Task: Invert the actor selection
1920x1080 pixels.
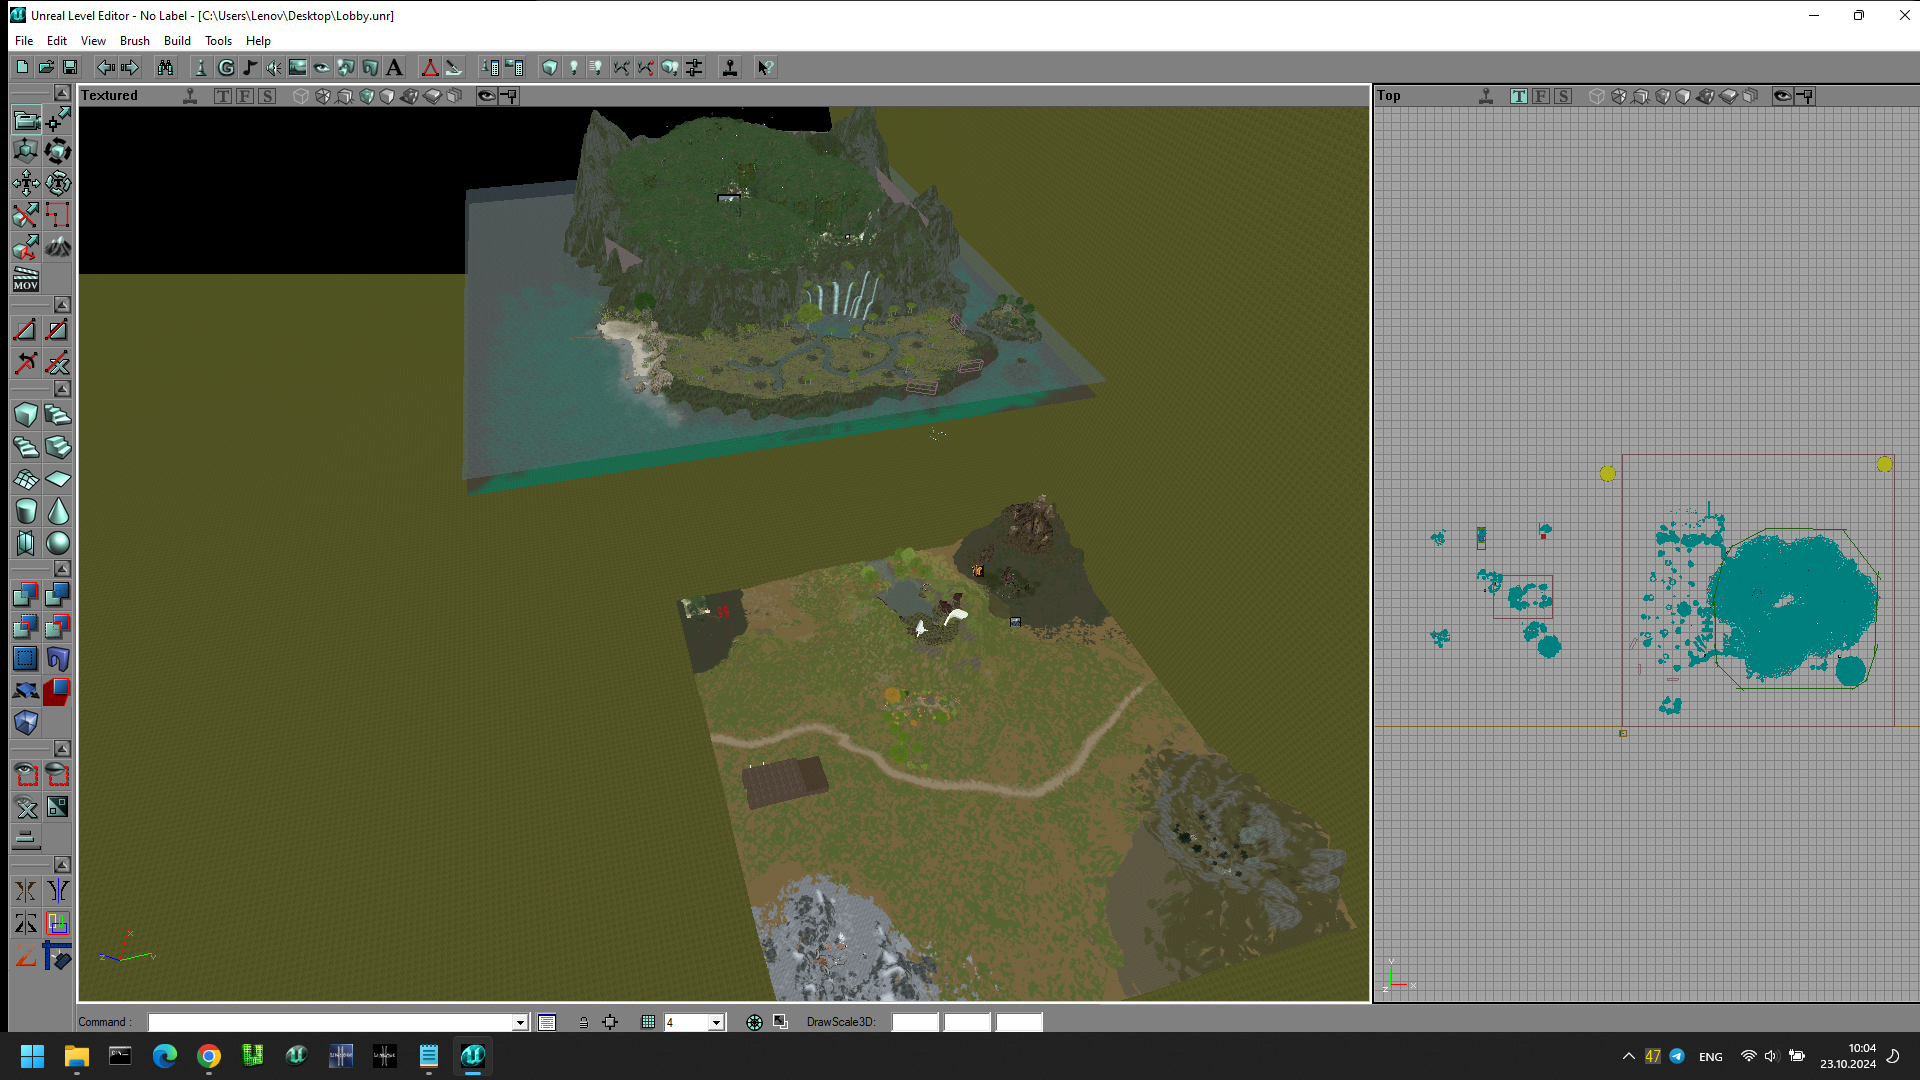Action: tap(58, 808)
